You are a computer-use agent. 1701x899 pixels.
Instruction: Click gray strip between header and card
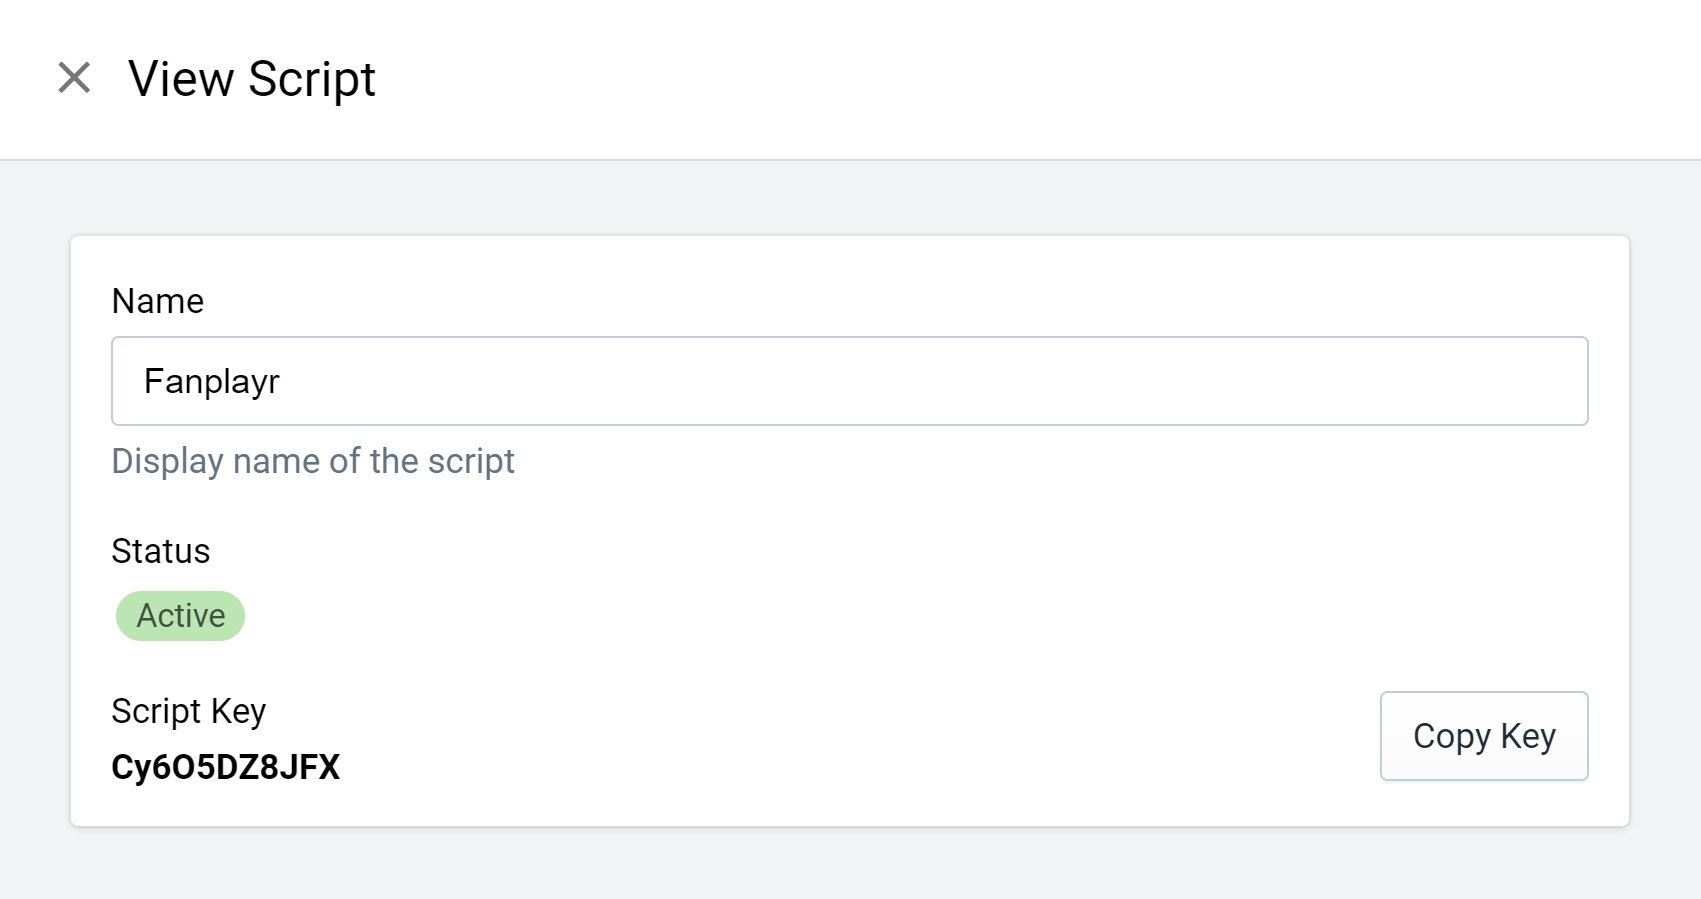click(850, 198)
